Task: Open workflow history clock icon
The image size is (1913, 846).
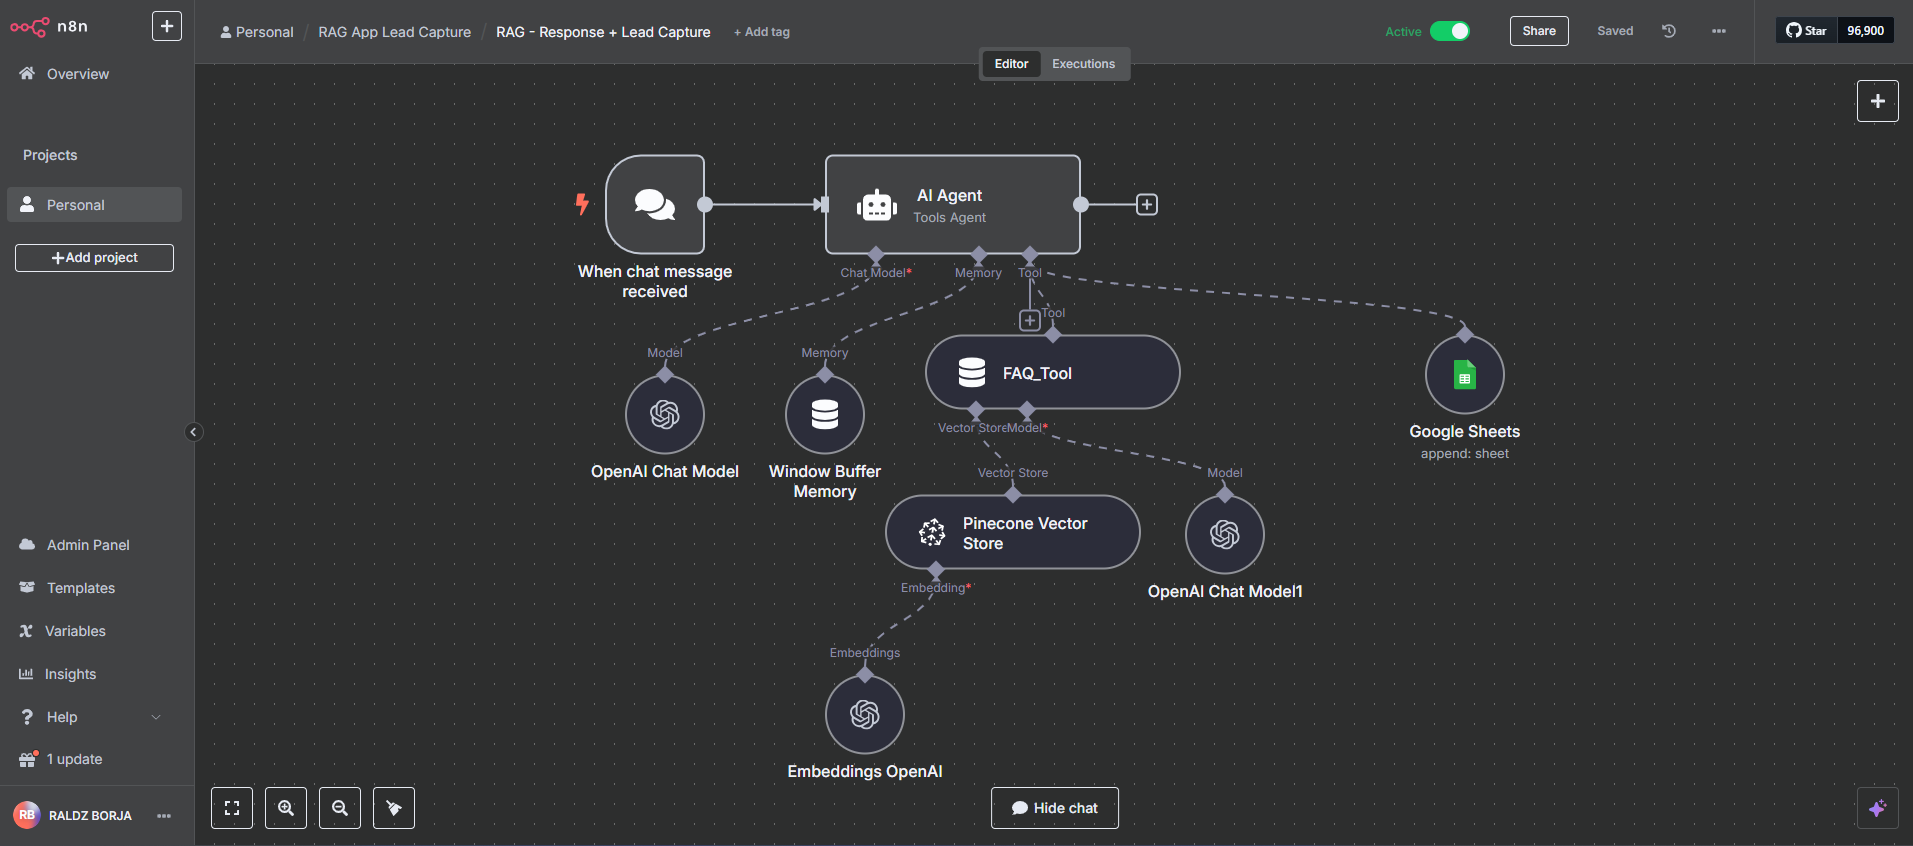Action: 1669,31
